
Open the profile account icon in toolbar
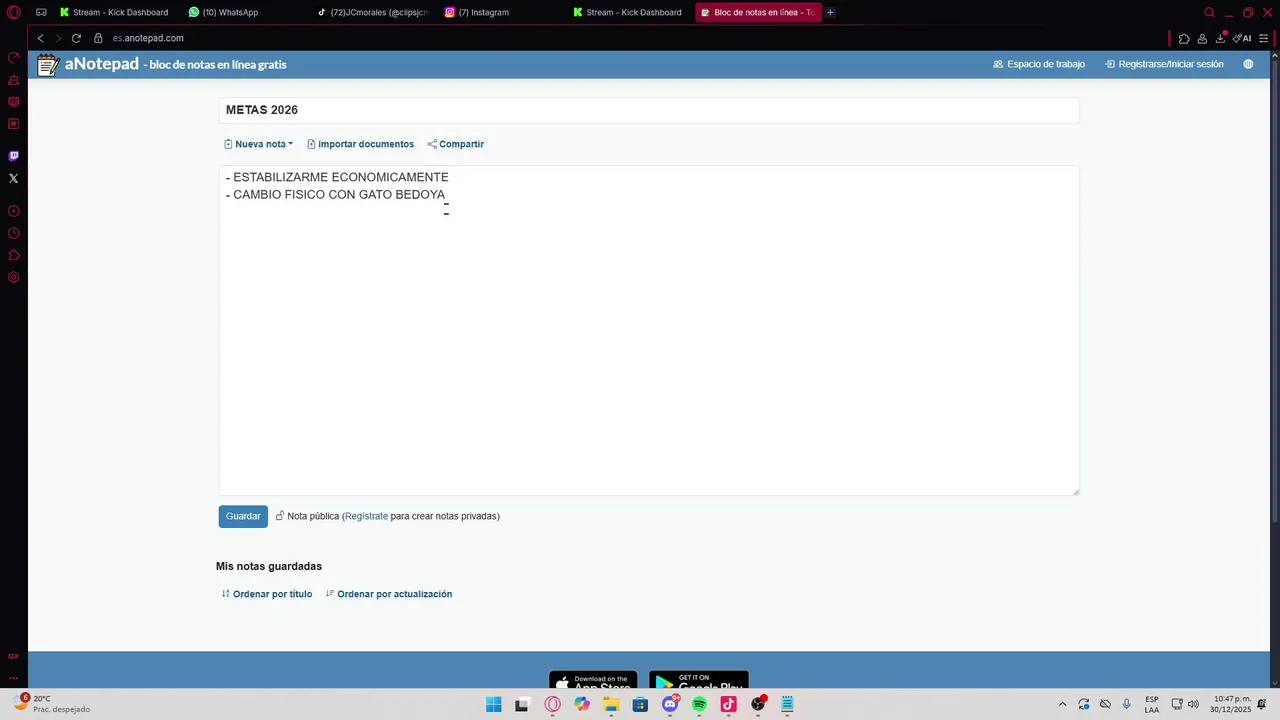point(1202,38)
